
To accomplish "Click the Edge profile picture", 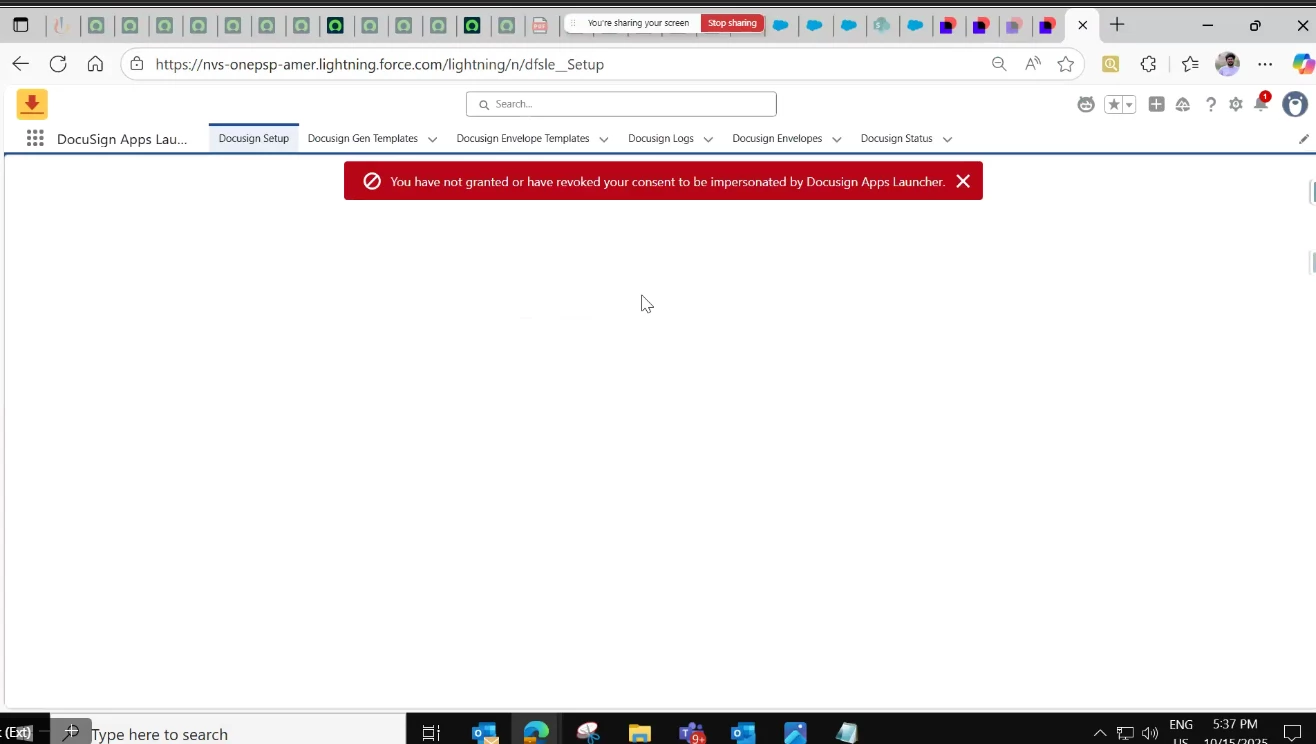I will (x=1227, y=64).
